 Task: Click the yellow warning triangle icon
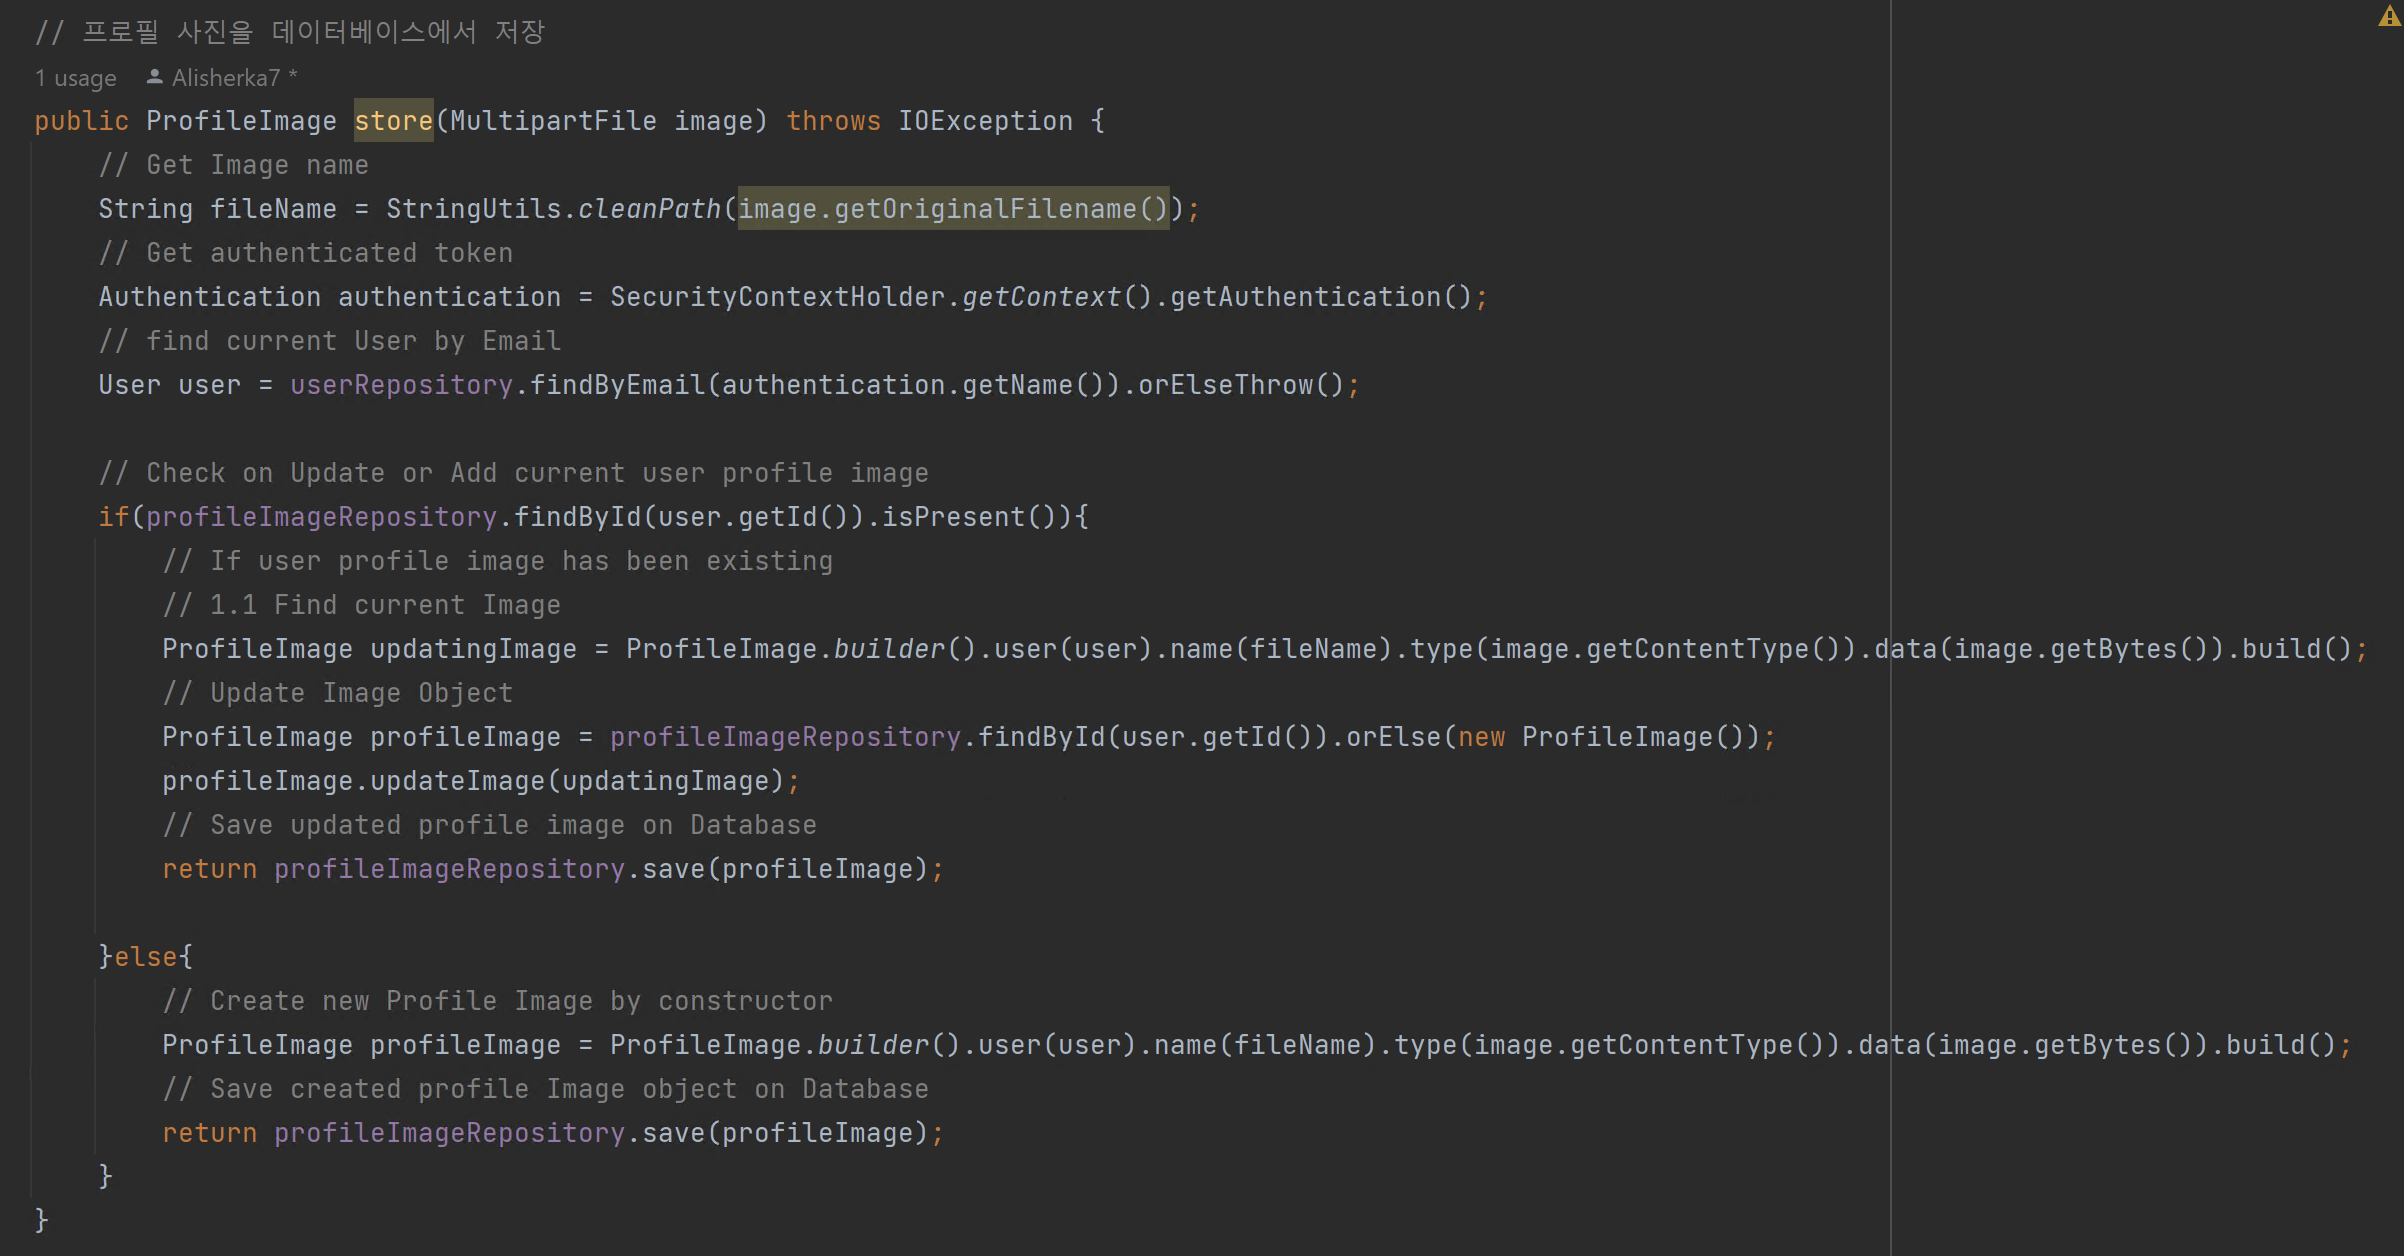click(x=2387, y=17)
